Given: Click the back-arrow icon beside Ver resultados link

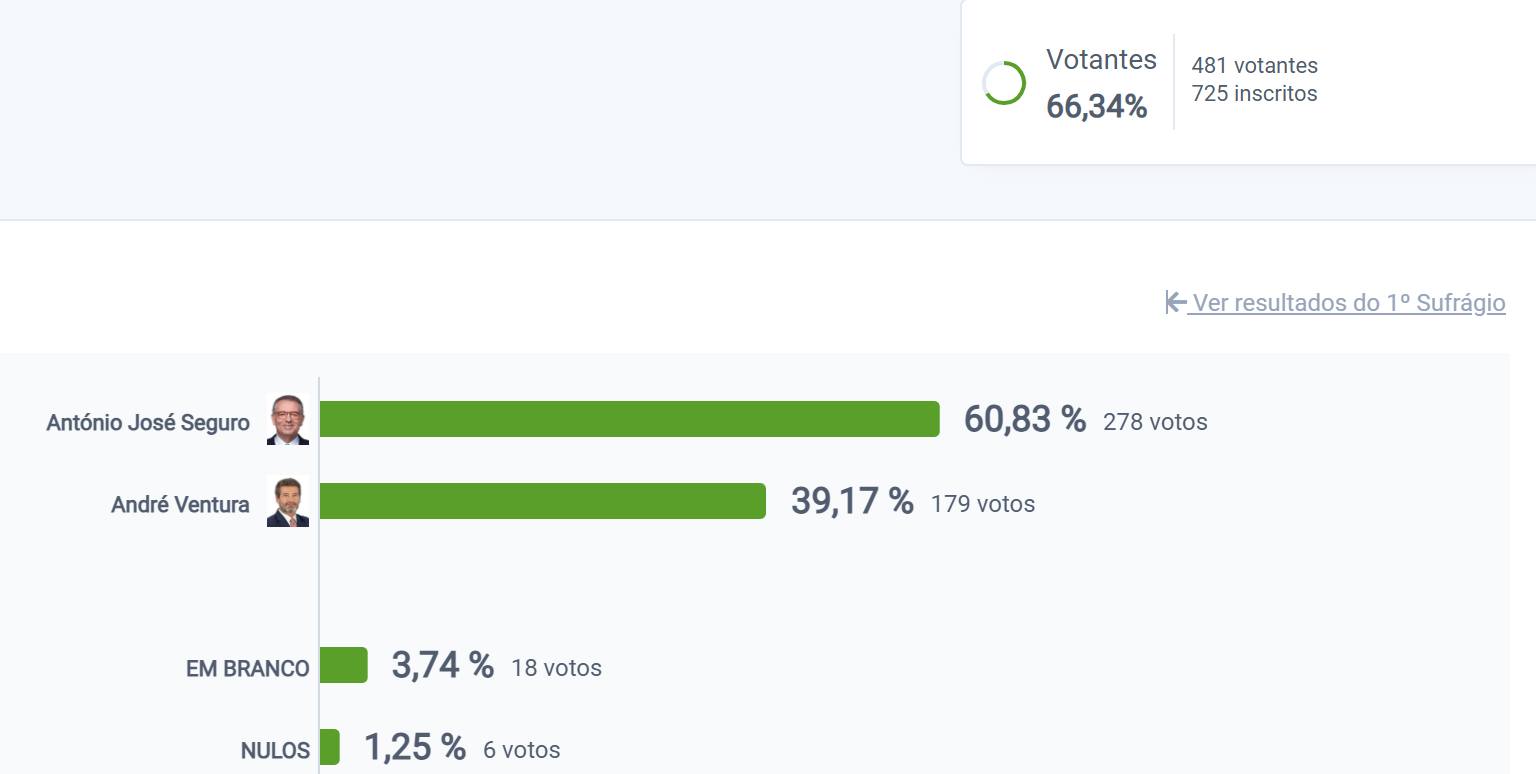Looking at the screenshot, I should click(x=1174, y=303).
